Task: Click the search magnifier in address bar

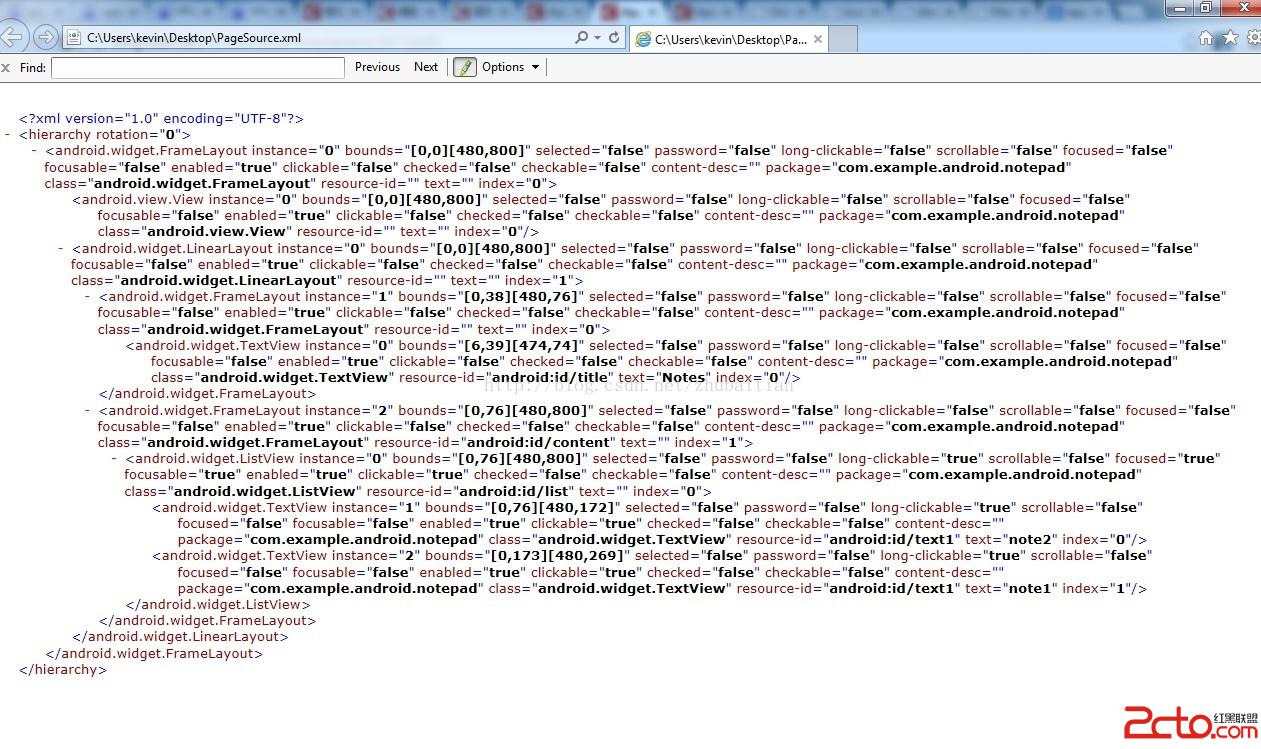Action: pyautogui.click(x=581, y=38)
